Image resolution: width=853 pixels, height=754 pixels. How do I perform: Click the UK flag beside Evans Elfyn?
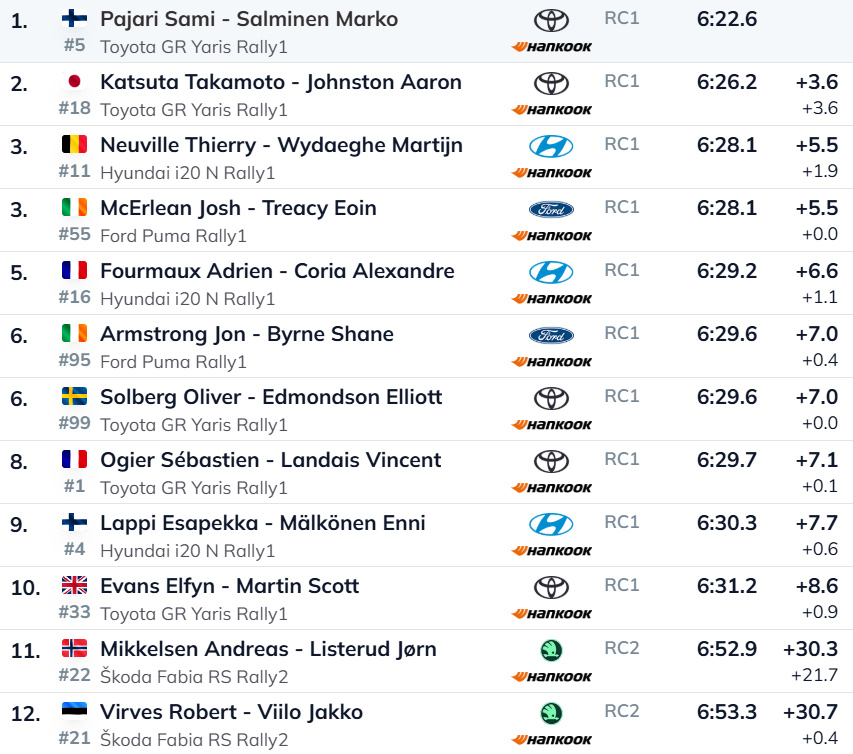click(74, 586)
